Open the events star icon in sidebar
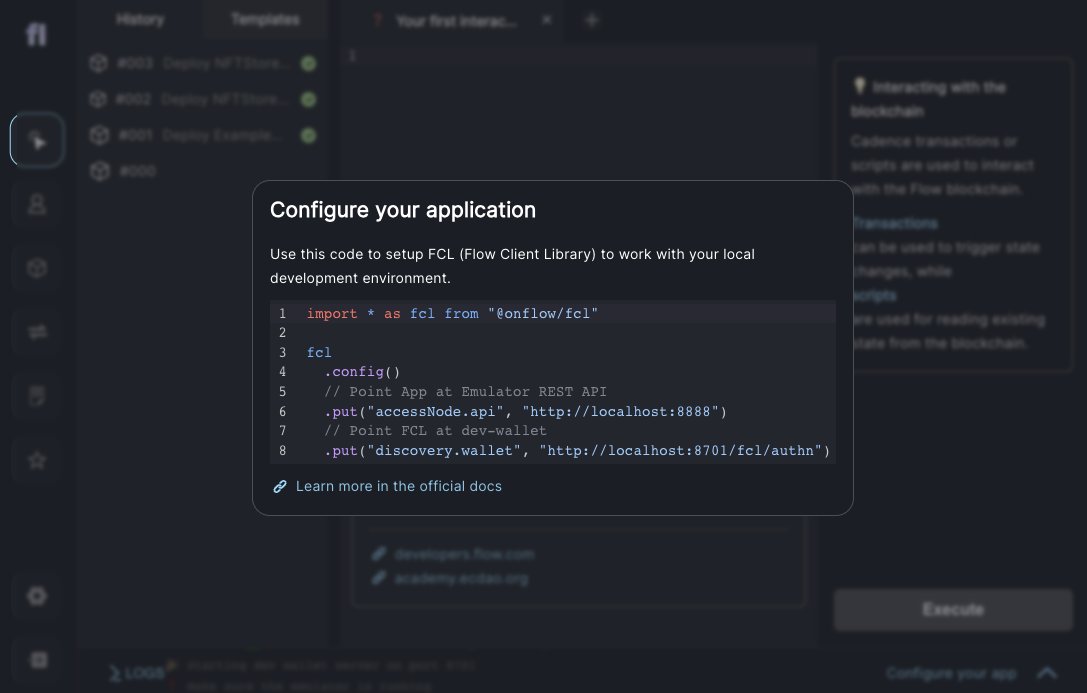The height and width of the screenshot is (693, 1087). [x=37, y=460]
